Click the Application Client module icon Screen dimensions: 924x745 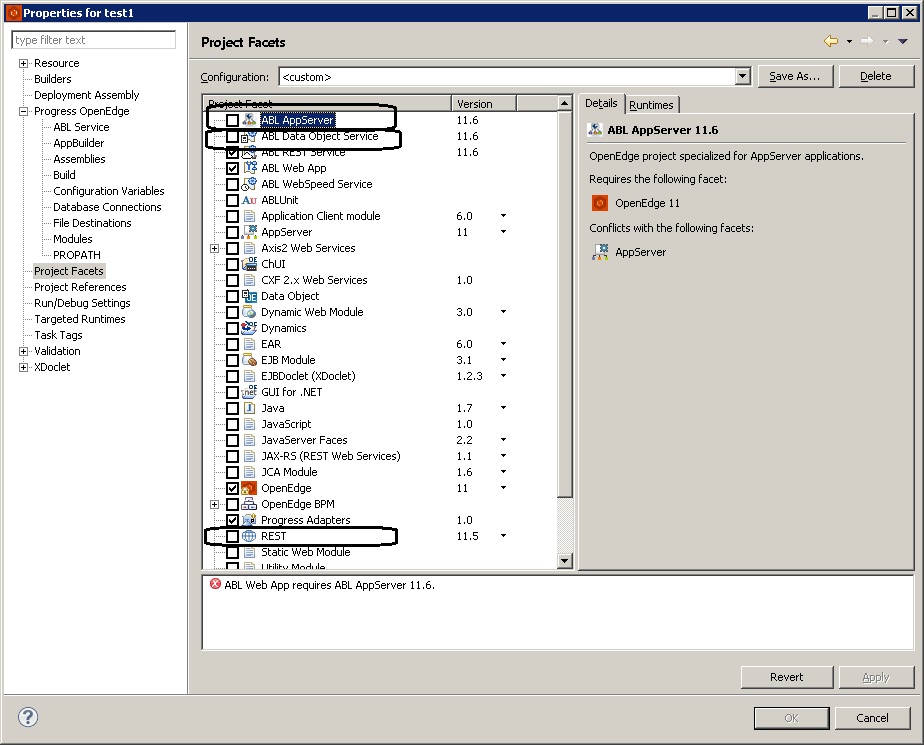click(249, 216)
